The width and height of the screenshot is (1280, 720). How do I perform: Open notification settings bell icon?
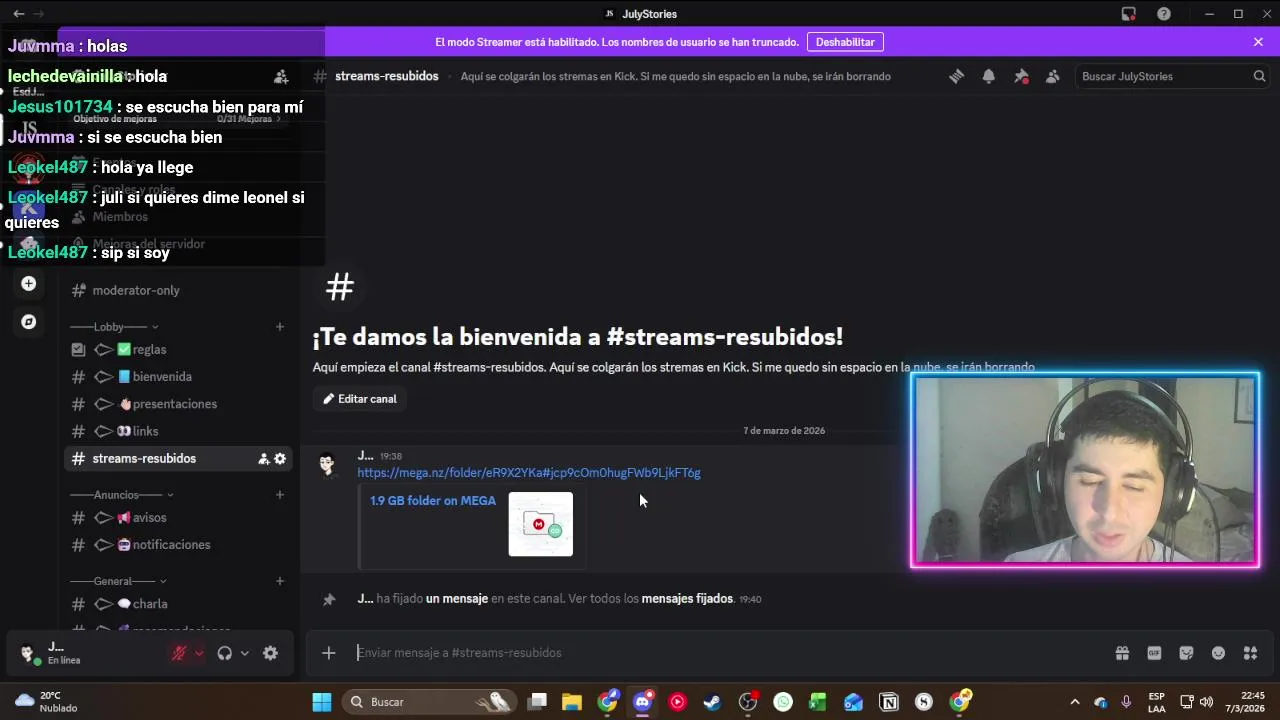[989, 76]
